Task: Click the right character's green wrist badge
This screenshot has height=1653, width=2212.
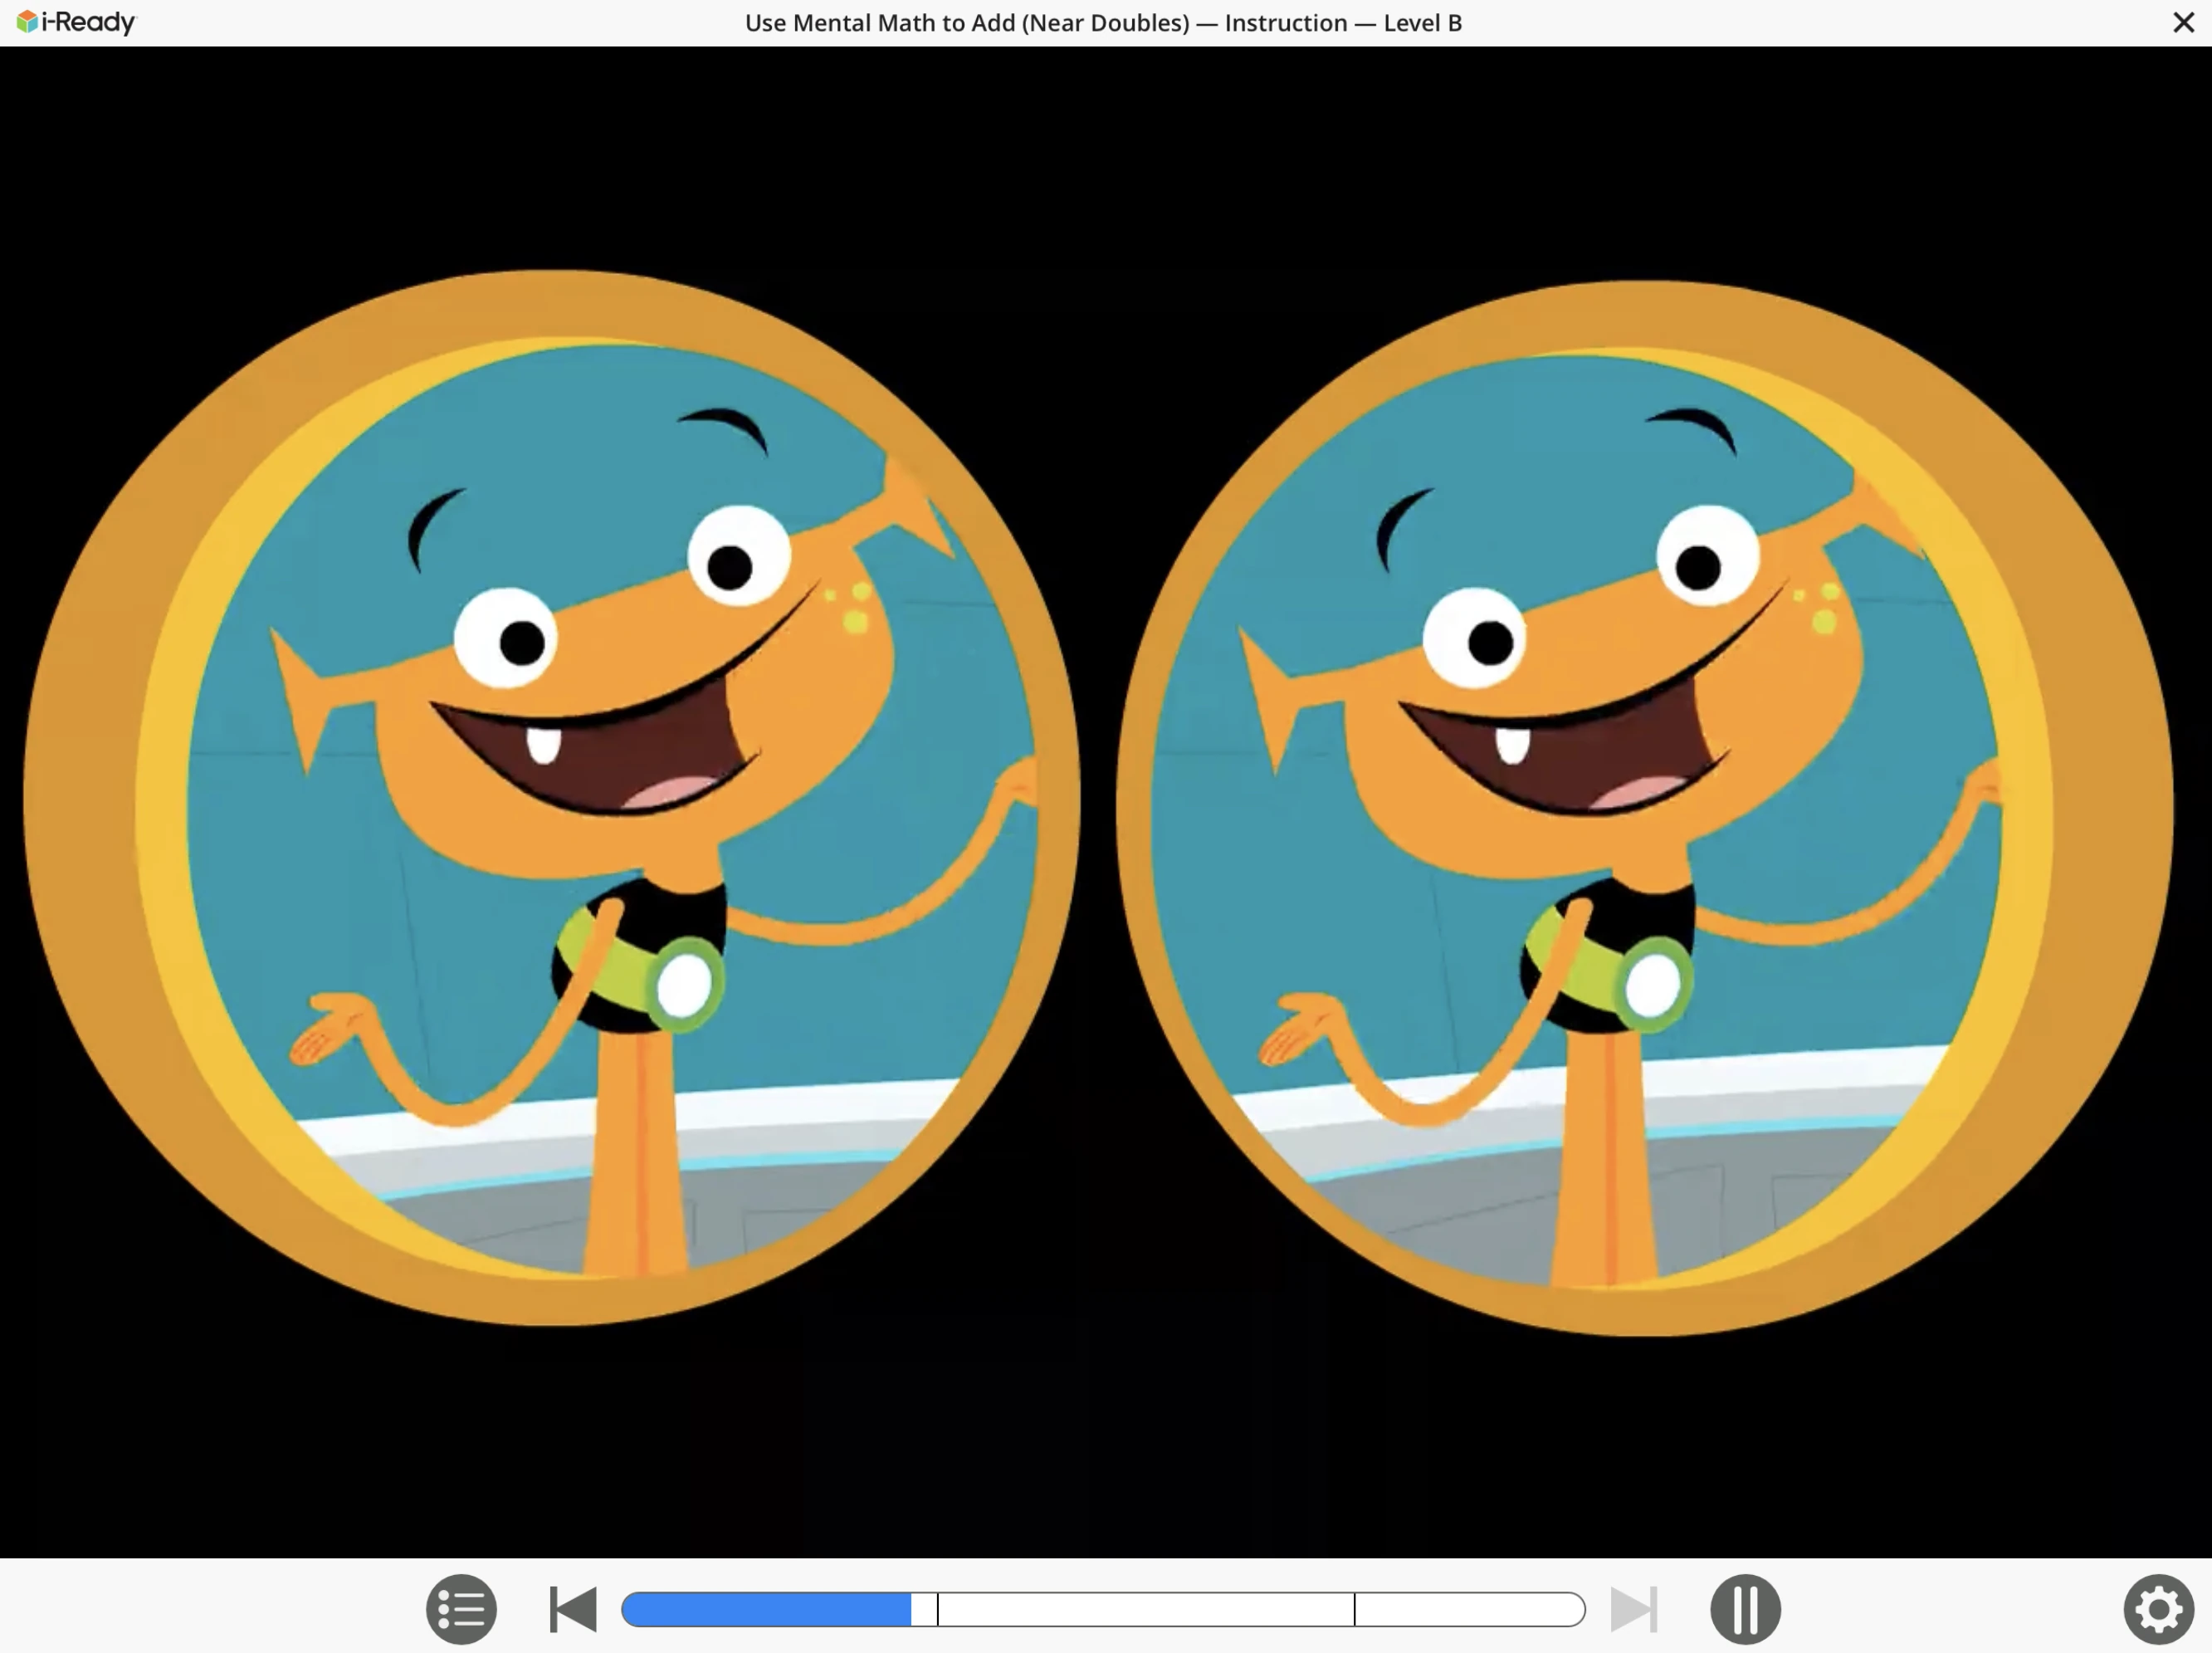Action: tap(1653, 985)
